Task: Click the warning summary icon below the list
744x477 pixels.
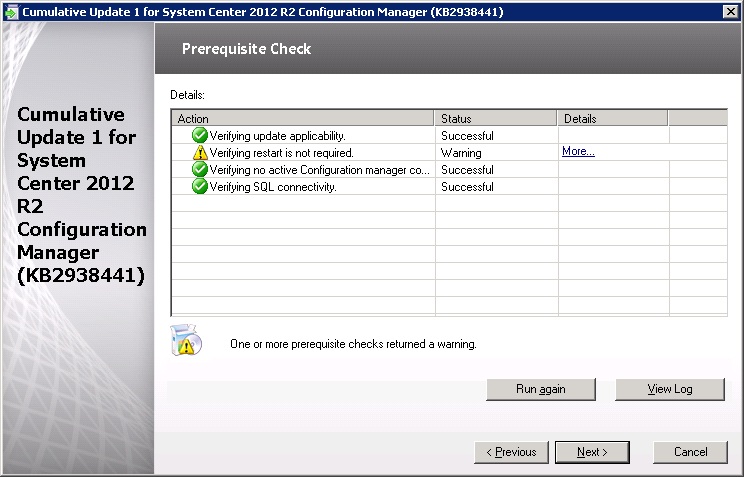Action: pos(187,341)
